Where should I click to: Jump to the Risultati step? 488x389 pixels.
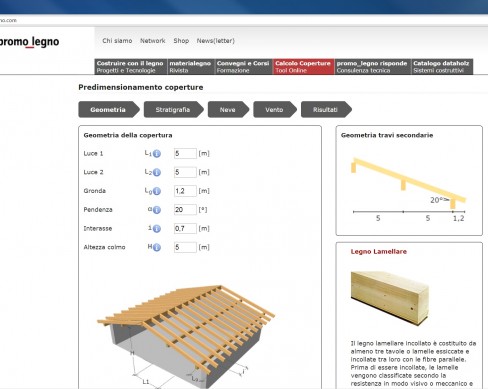pyautogui.click(x=326, y=110)
